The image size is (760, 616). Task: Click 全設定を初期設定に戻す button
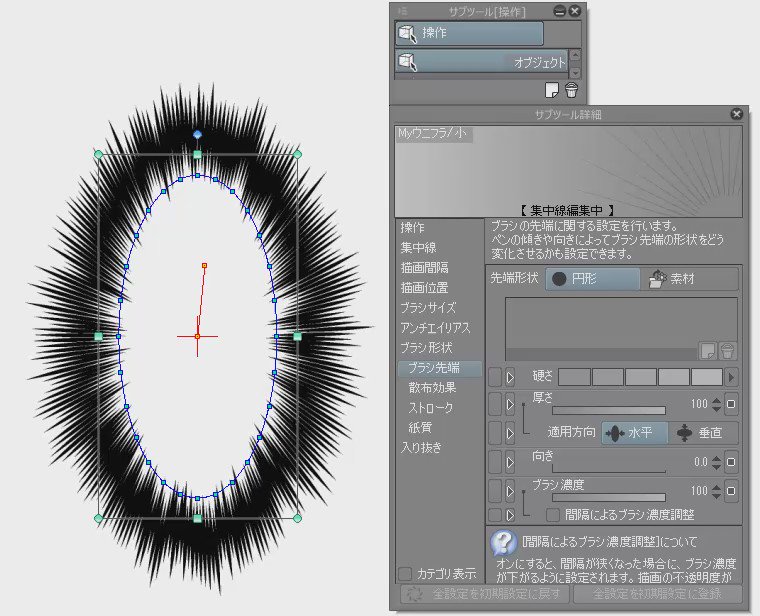pos(486,594)
